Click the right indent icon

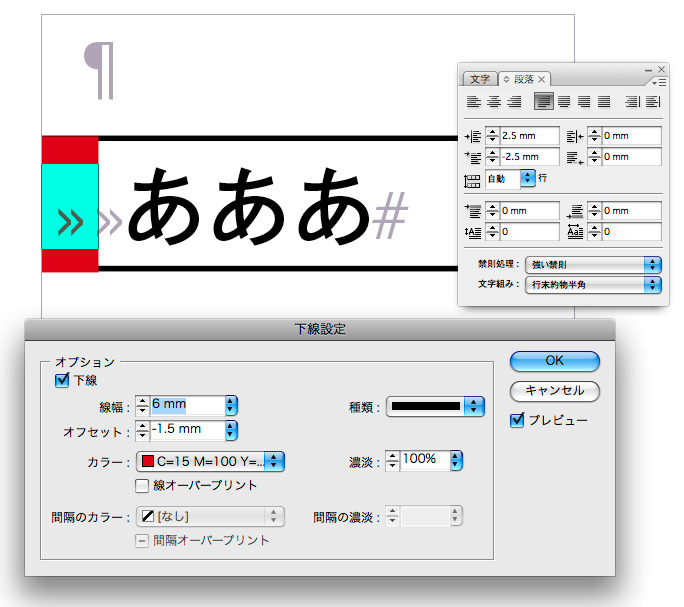[575, 137]
